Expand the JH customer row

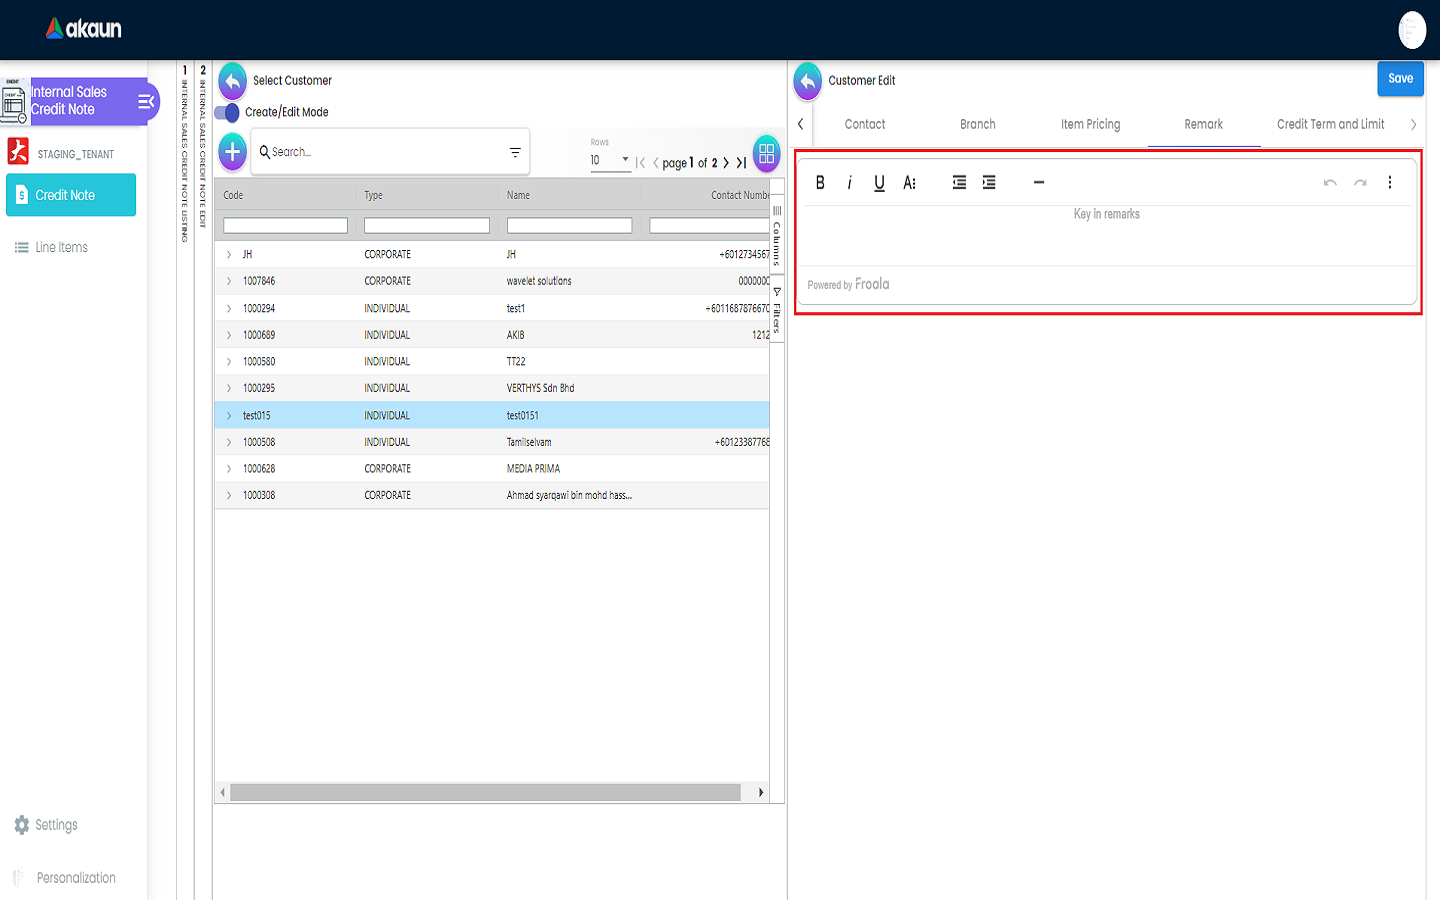tap(229, 255)
